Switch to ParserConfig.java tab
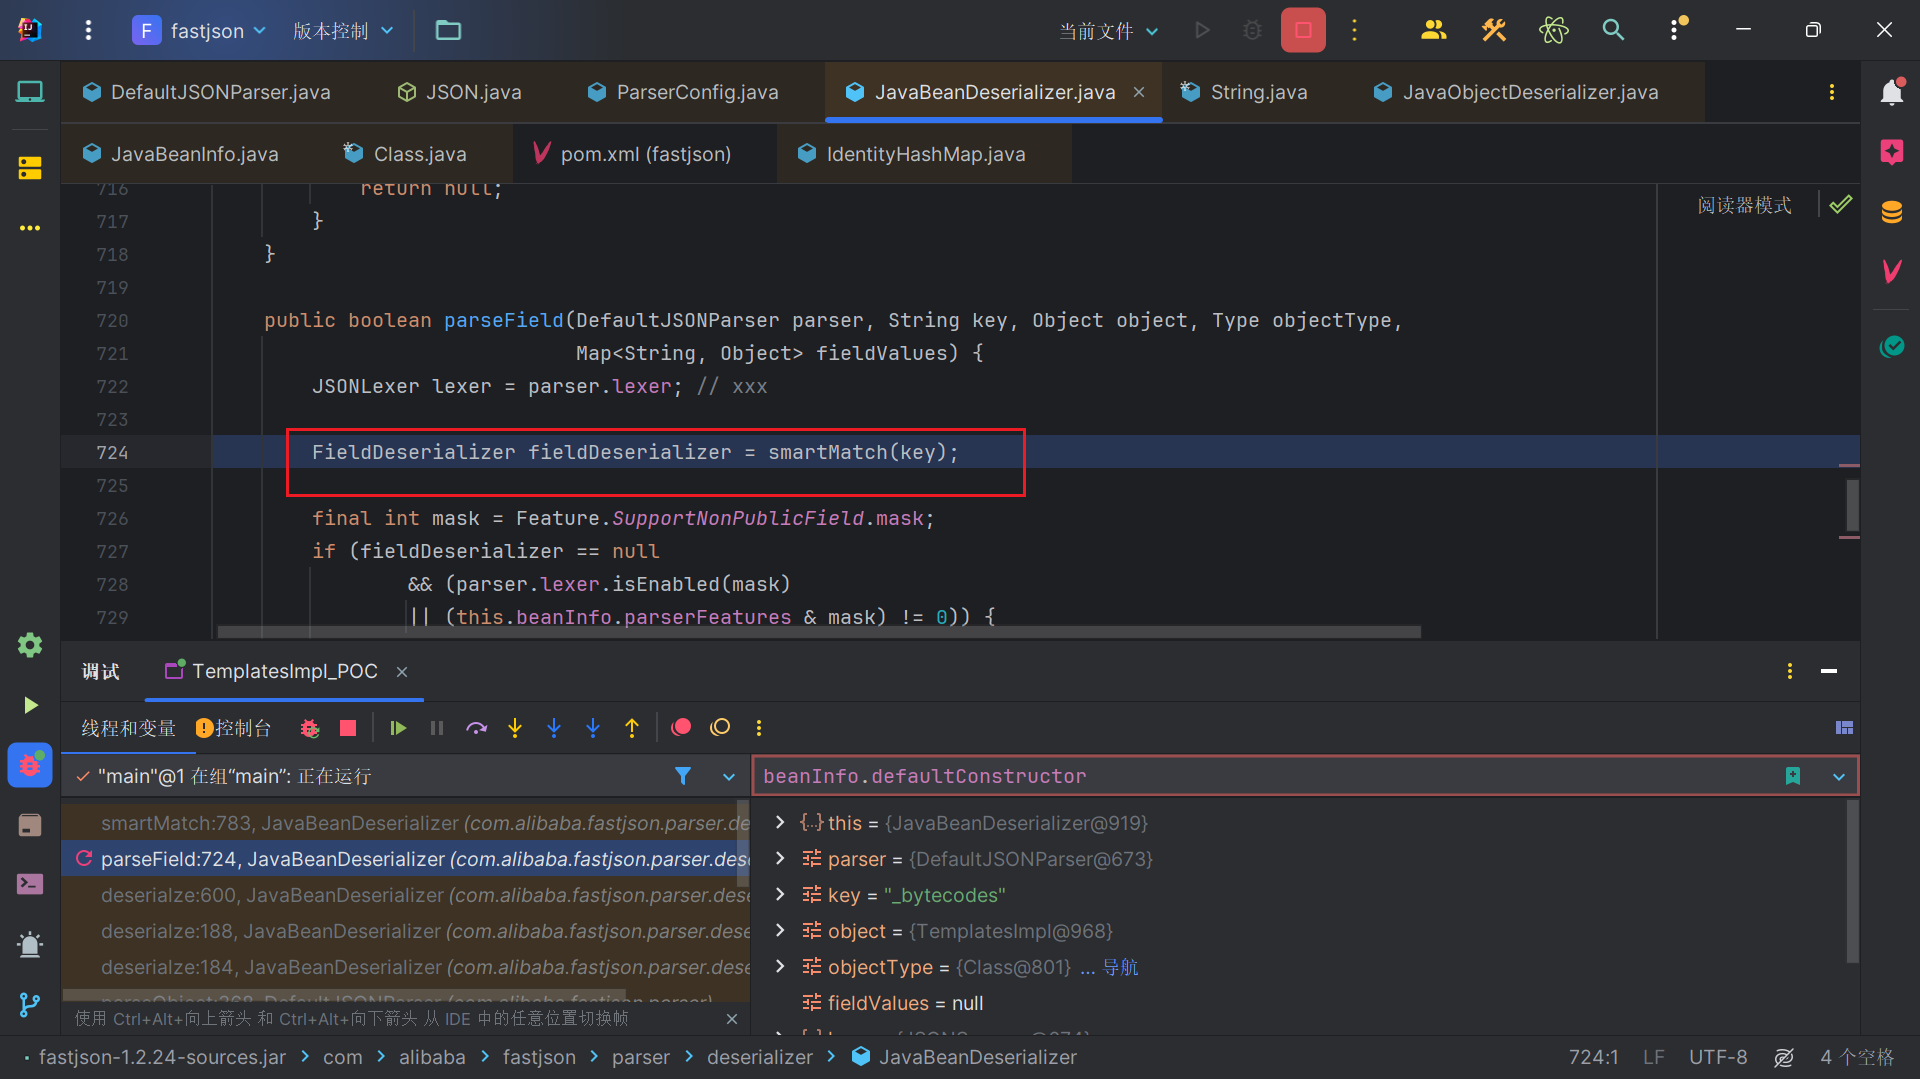Viewport: 1920px width, 1079px height. click(683, 92)
